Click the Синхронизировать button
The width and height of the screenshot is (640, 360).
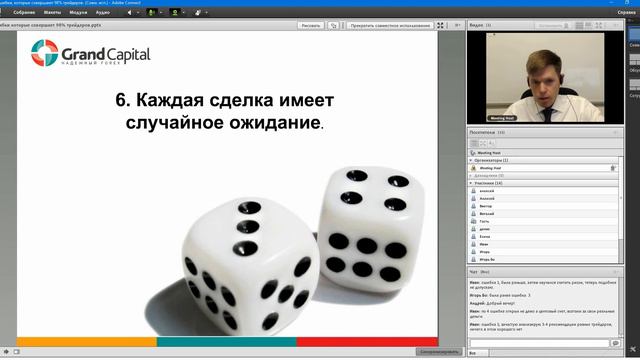pos(440,351)
